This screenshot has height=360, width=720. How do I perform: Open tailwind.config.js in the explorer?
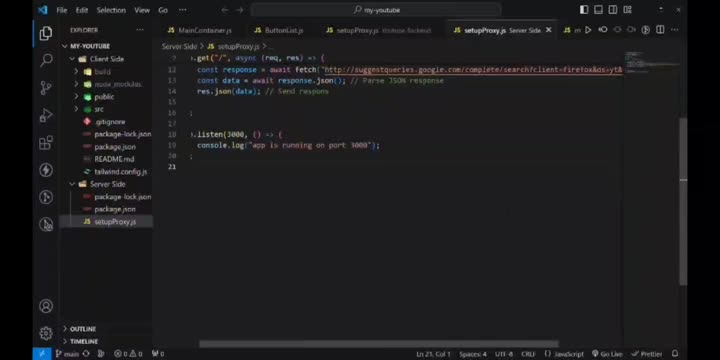pos(121,172)
